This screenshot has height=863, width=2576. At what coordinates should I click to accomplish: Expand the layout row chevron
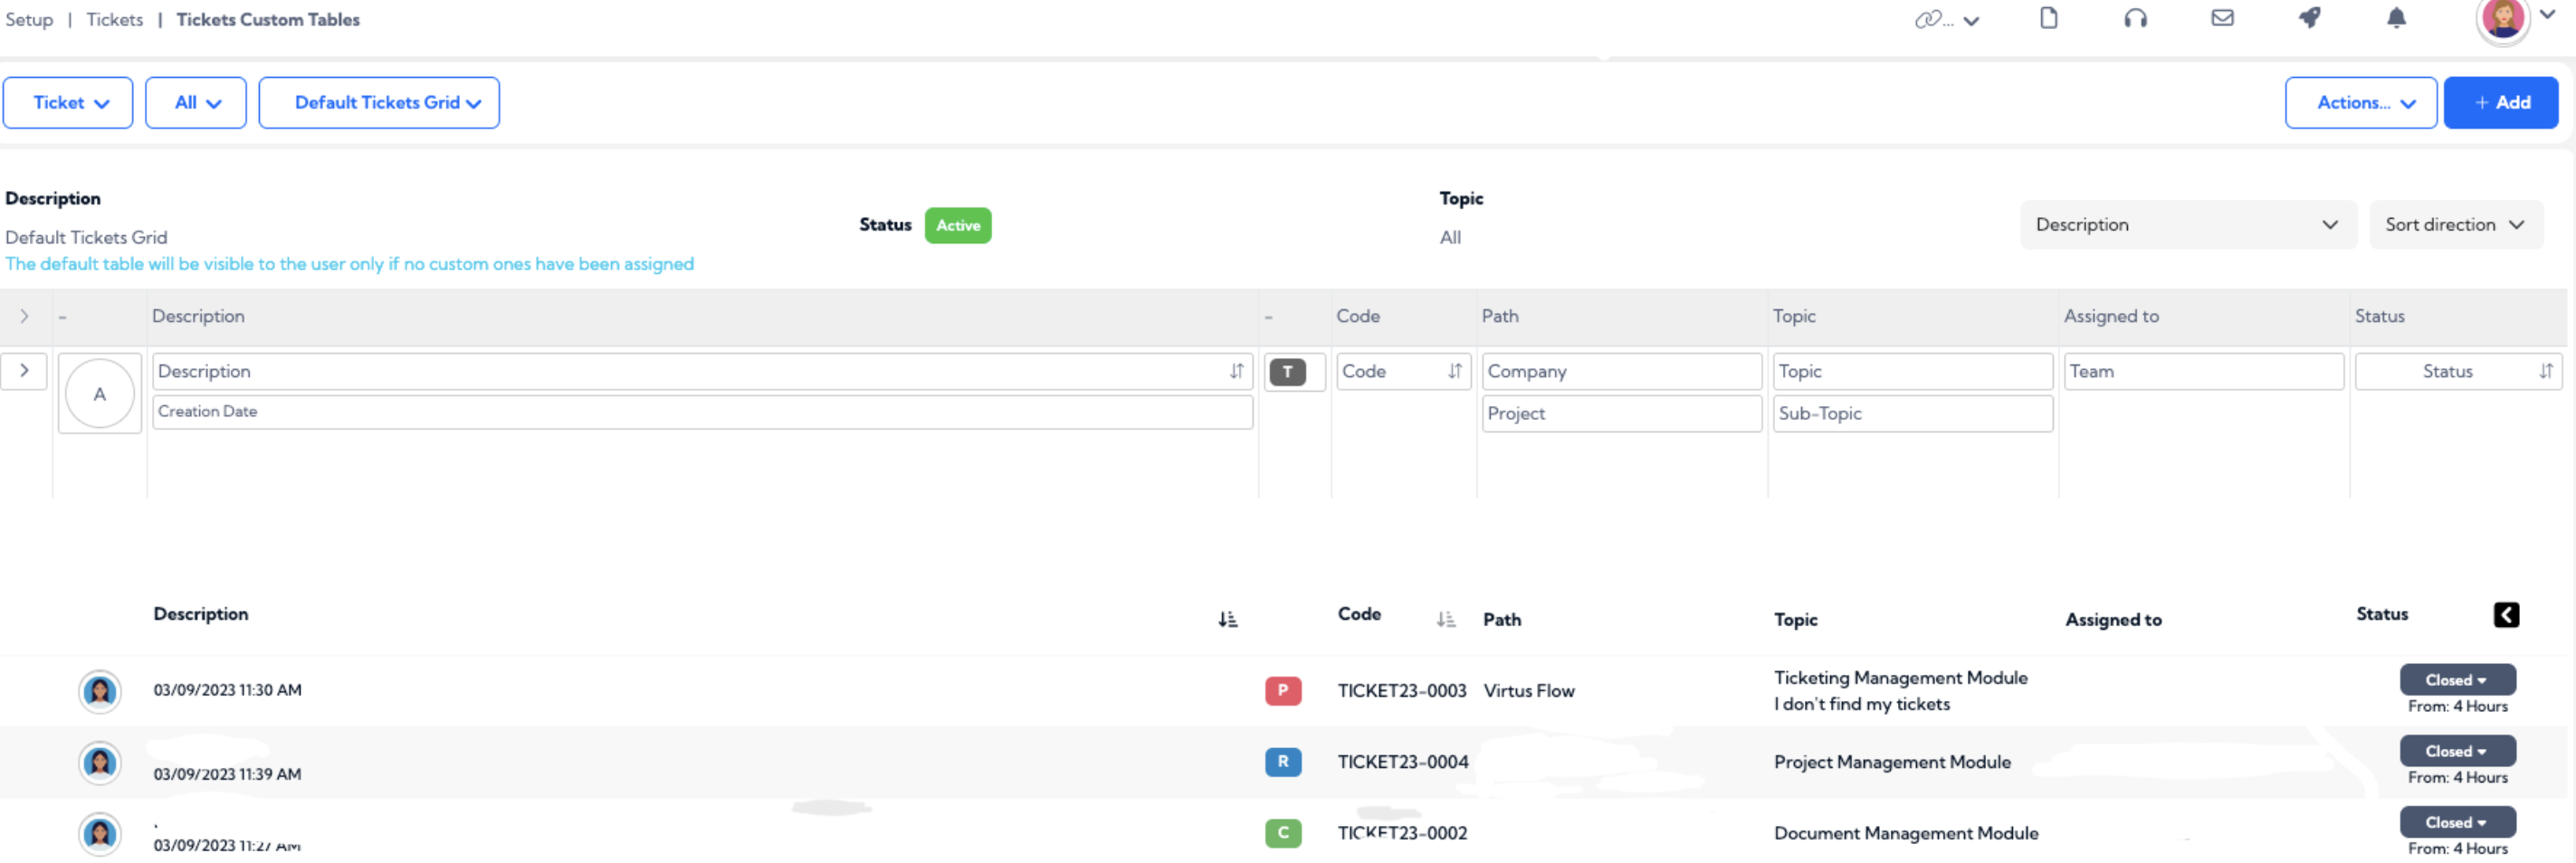[24, 371]
